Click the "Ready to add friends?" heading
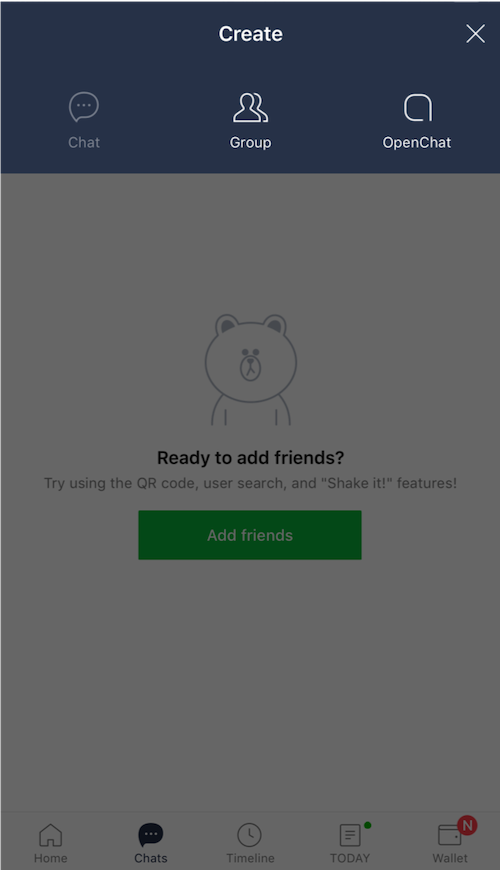This screenshot has width=500, height=870. (x=250, y=458)
